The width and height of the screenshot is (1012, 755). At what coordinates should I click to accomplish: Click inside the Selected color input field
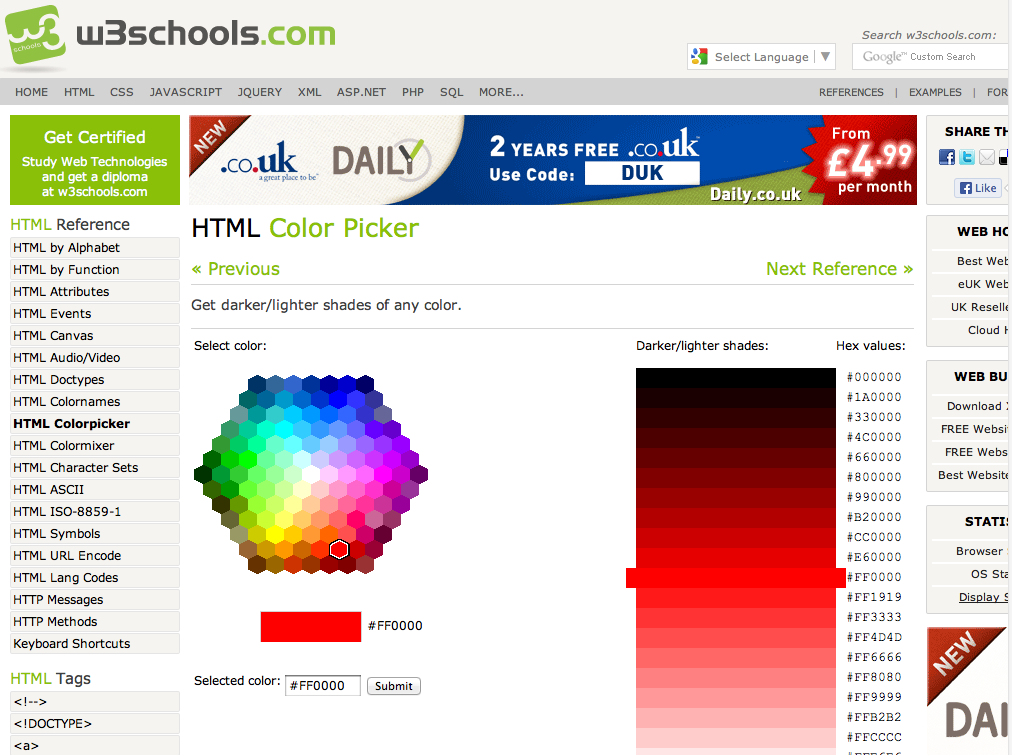tap(322, 685)
